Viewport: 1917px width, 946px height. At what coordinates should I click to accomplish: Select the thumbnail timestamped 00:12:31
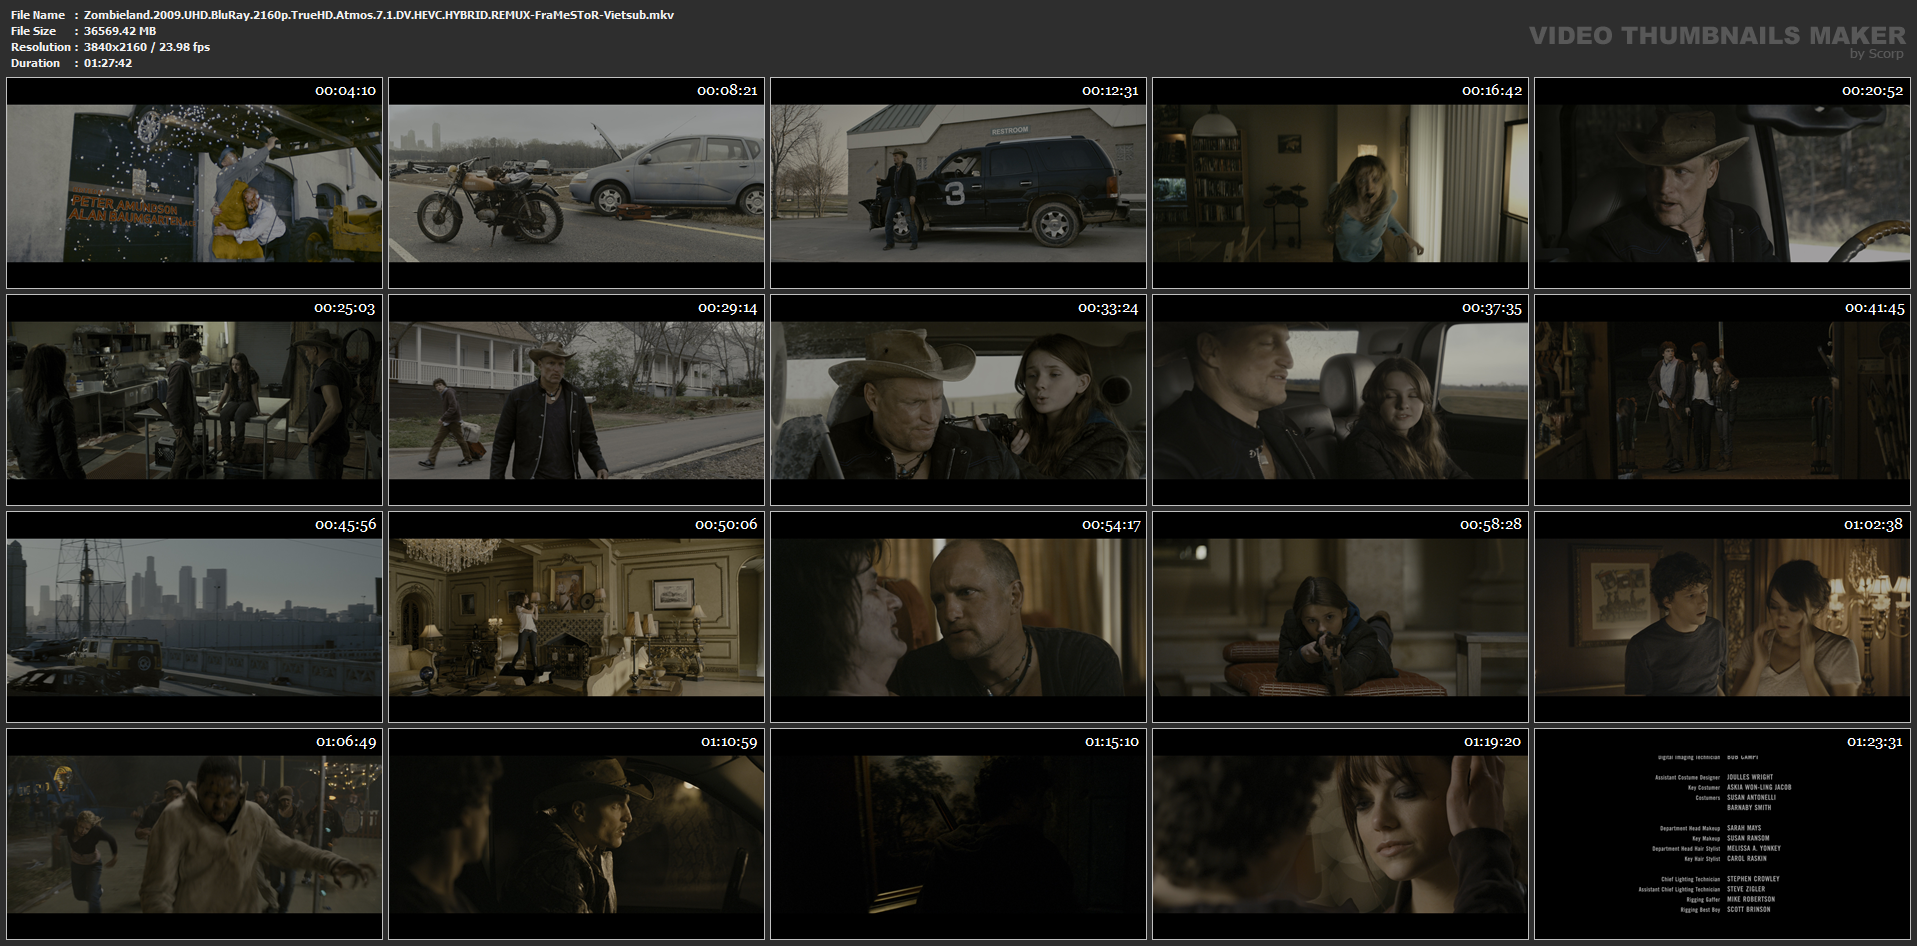[958, 183]
